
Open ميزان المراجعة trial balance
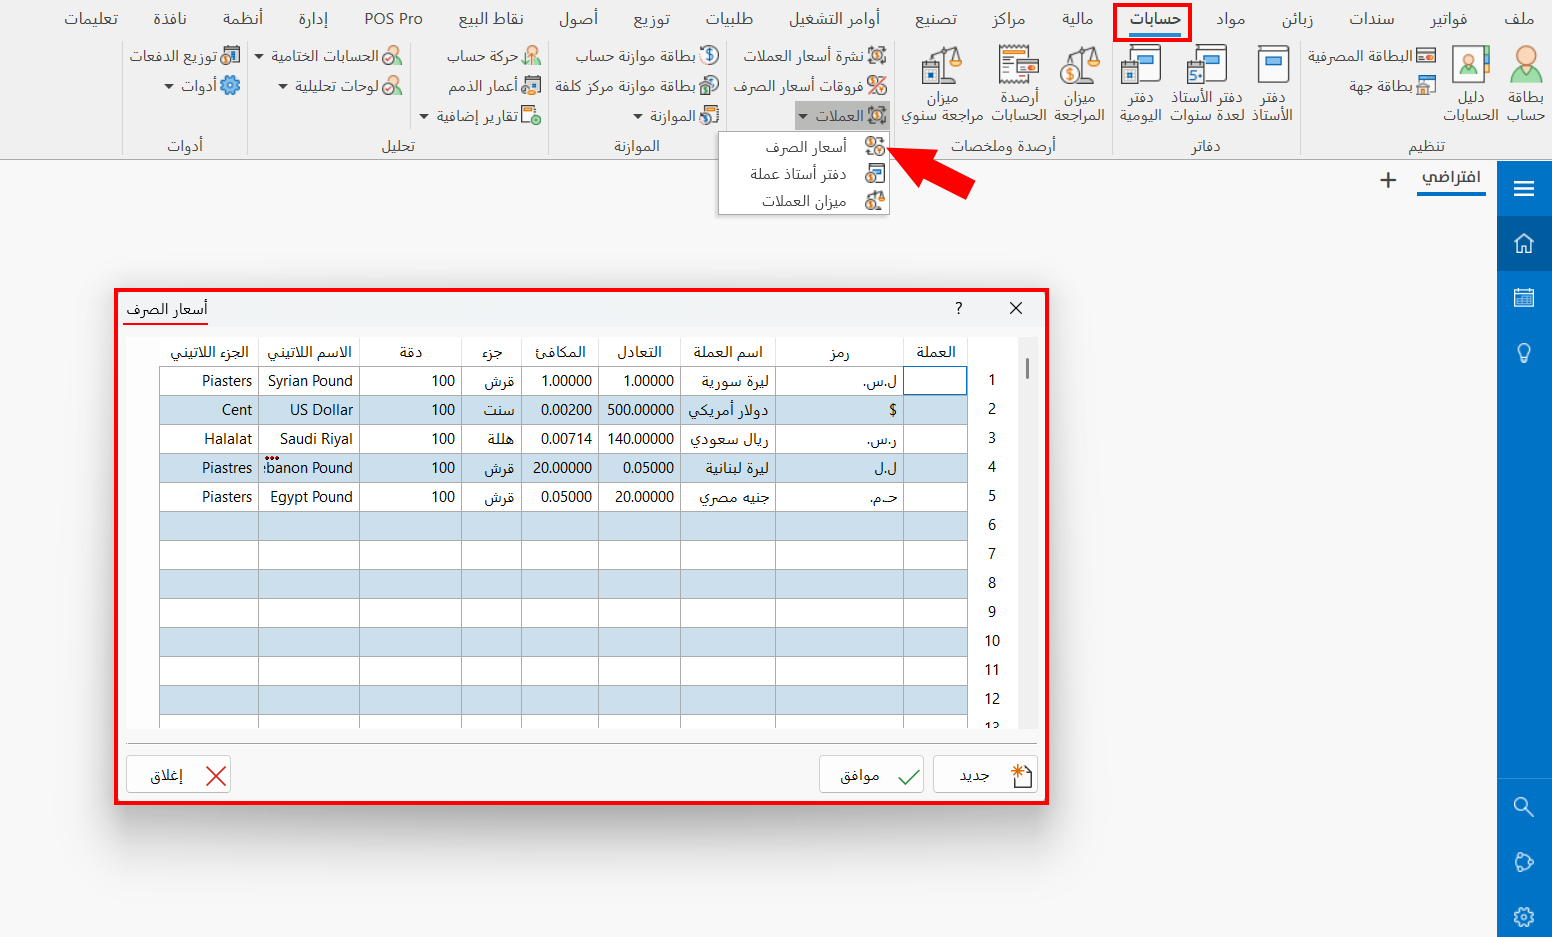pos(1079,84)
